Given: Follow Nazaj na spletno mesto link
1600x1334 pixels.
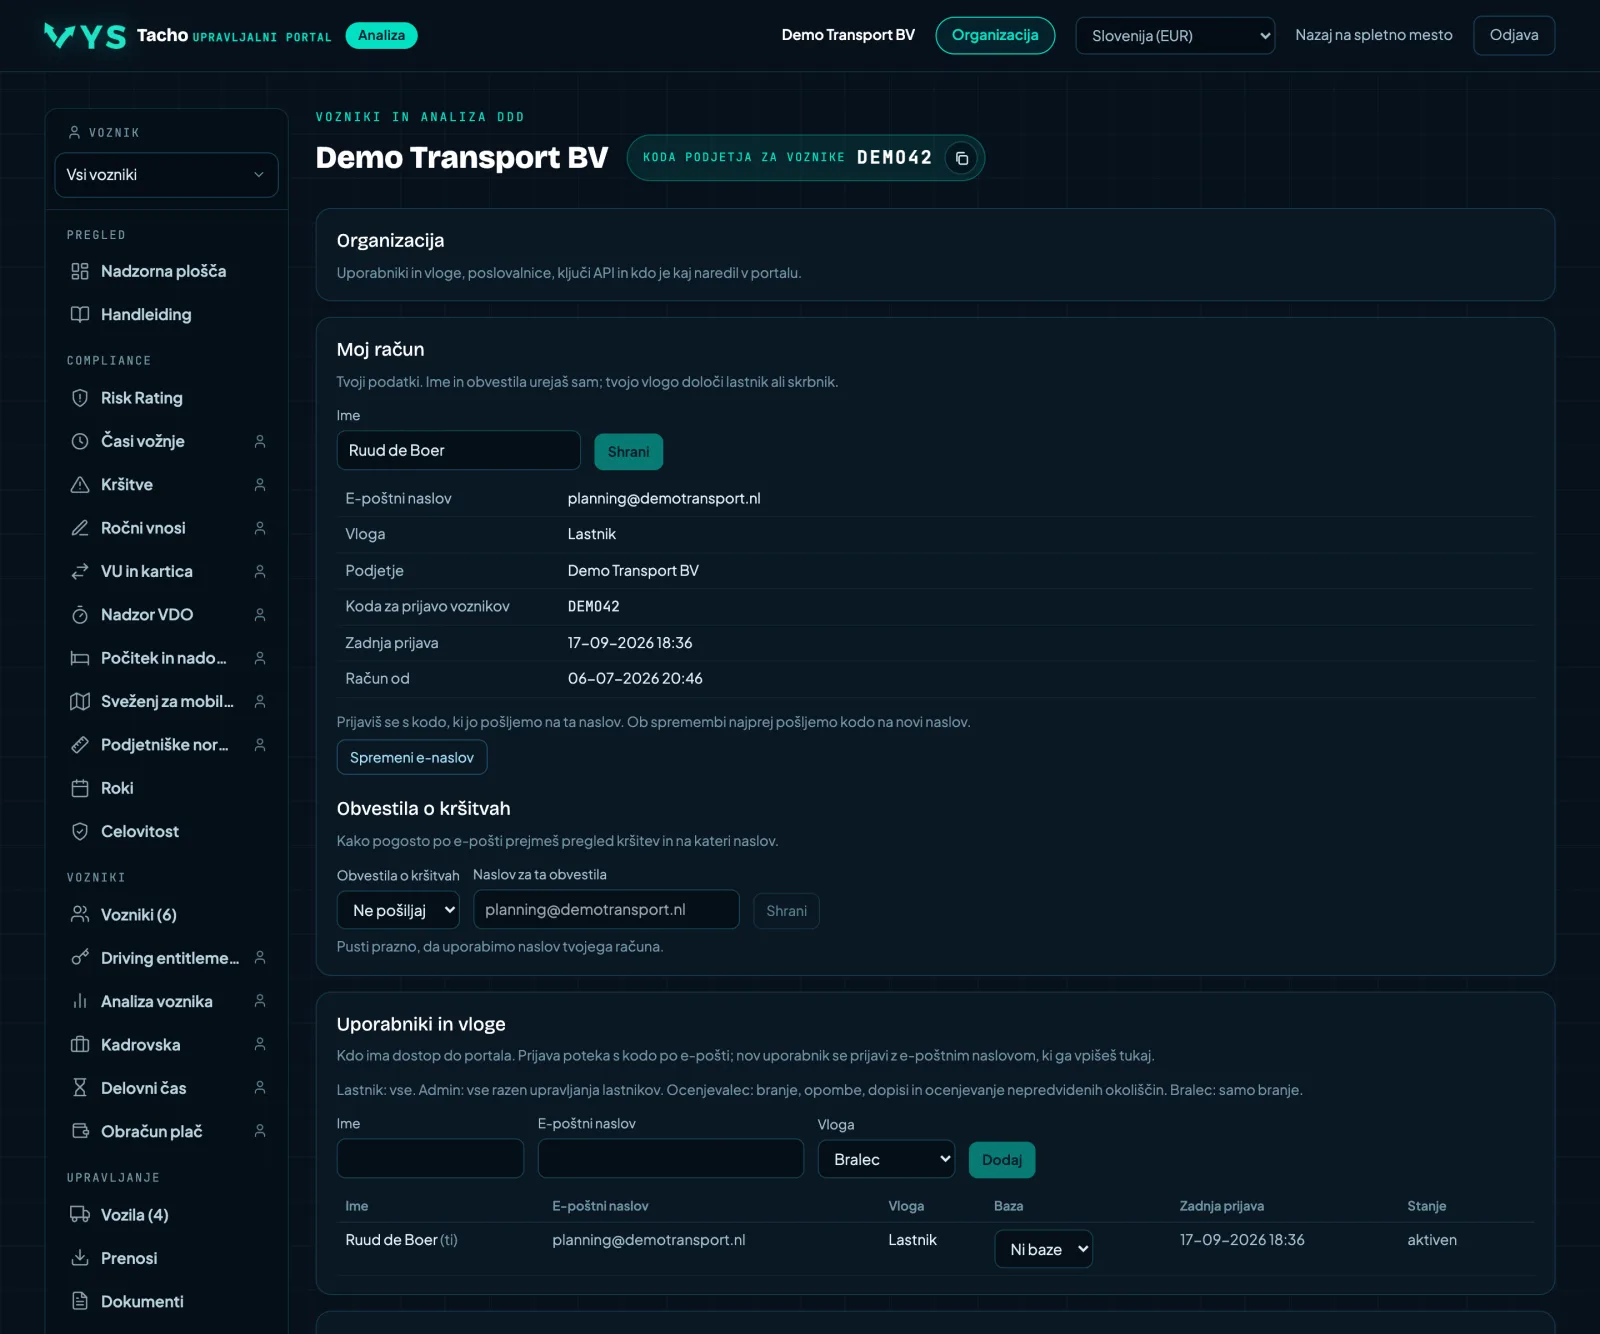Looking at the screenshot, I should 1374,35.
